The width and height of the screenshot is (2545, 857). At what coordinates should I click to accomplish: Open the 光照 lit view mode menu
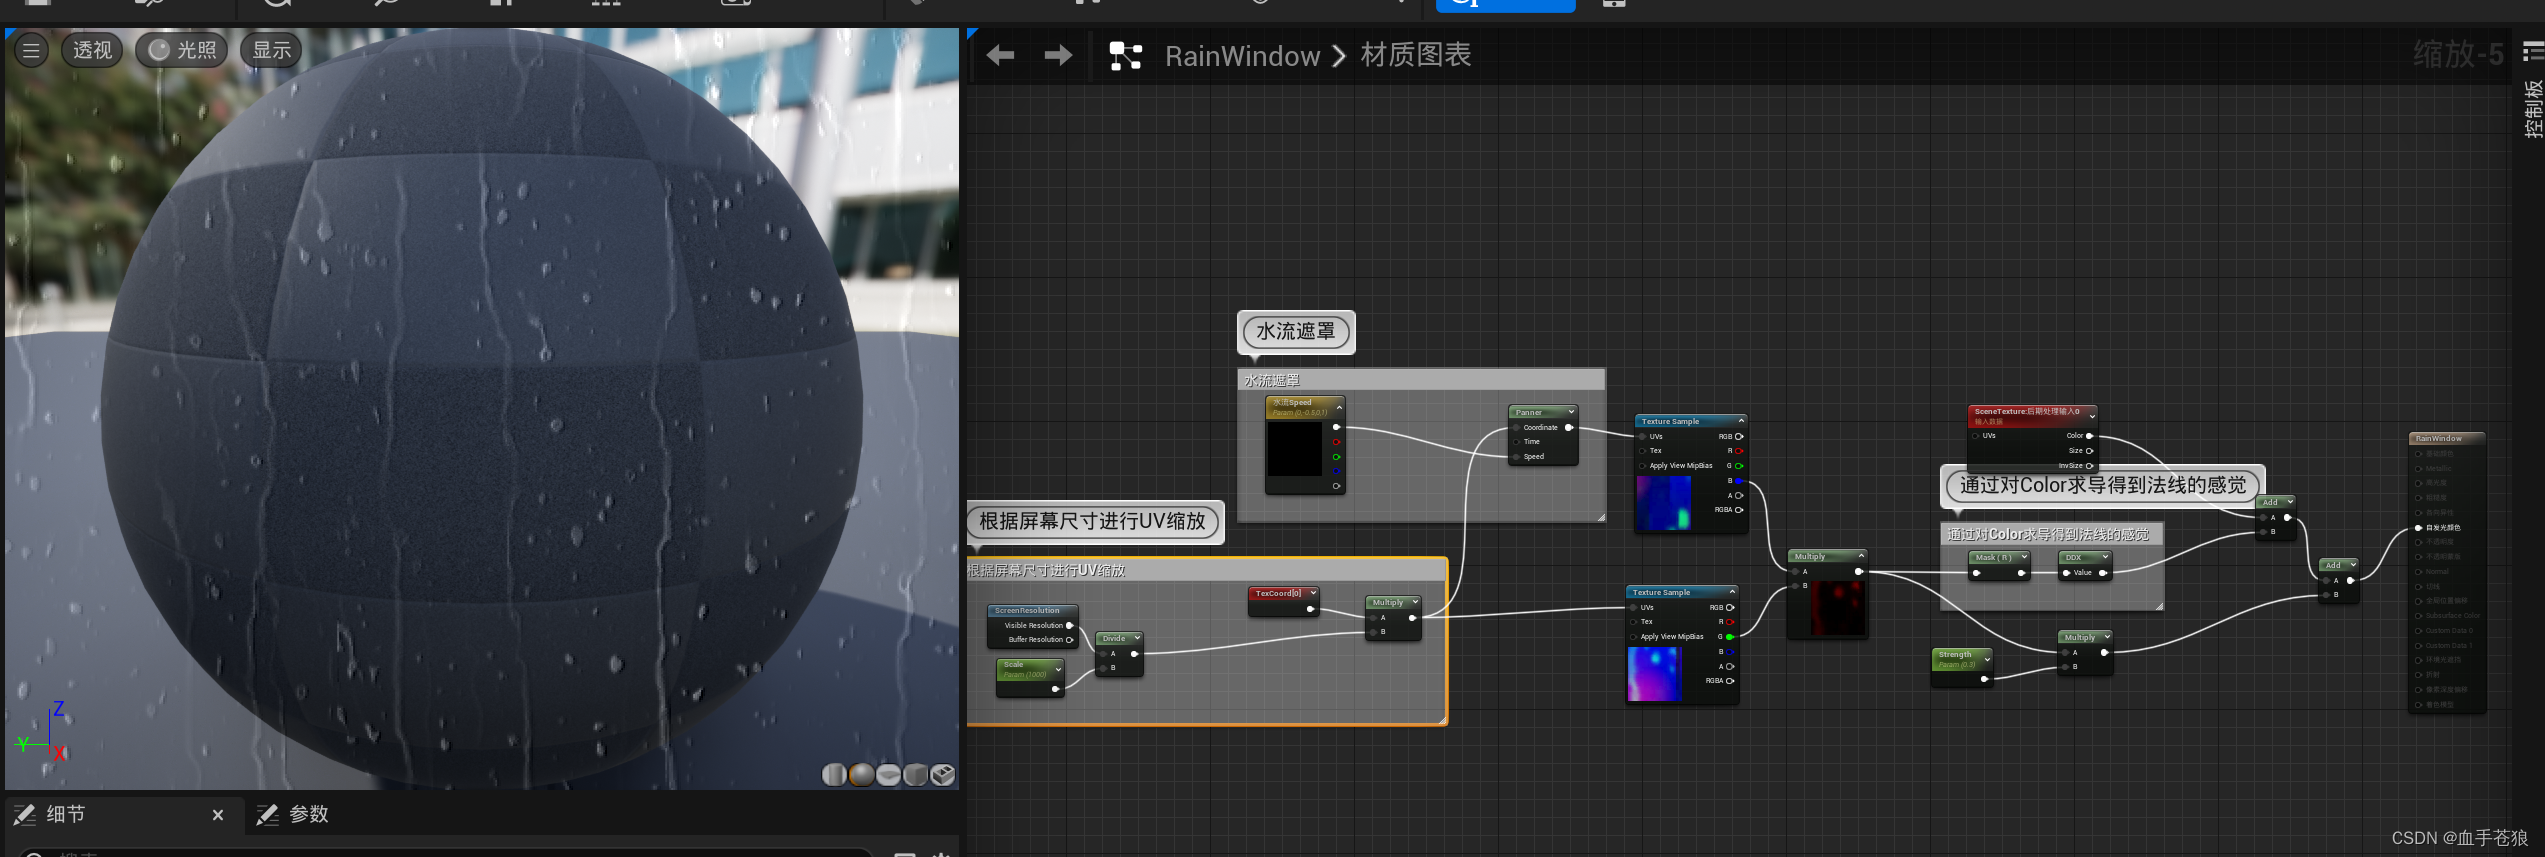pos(182,50)
